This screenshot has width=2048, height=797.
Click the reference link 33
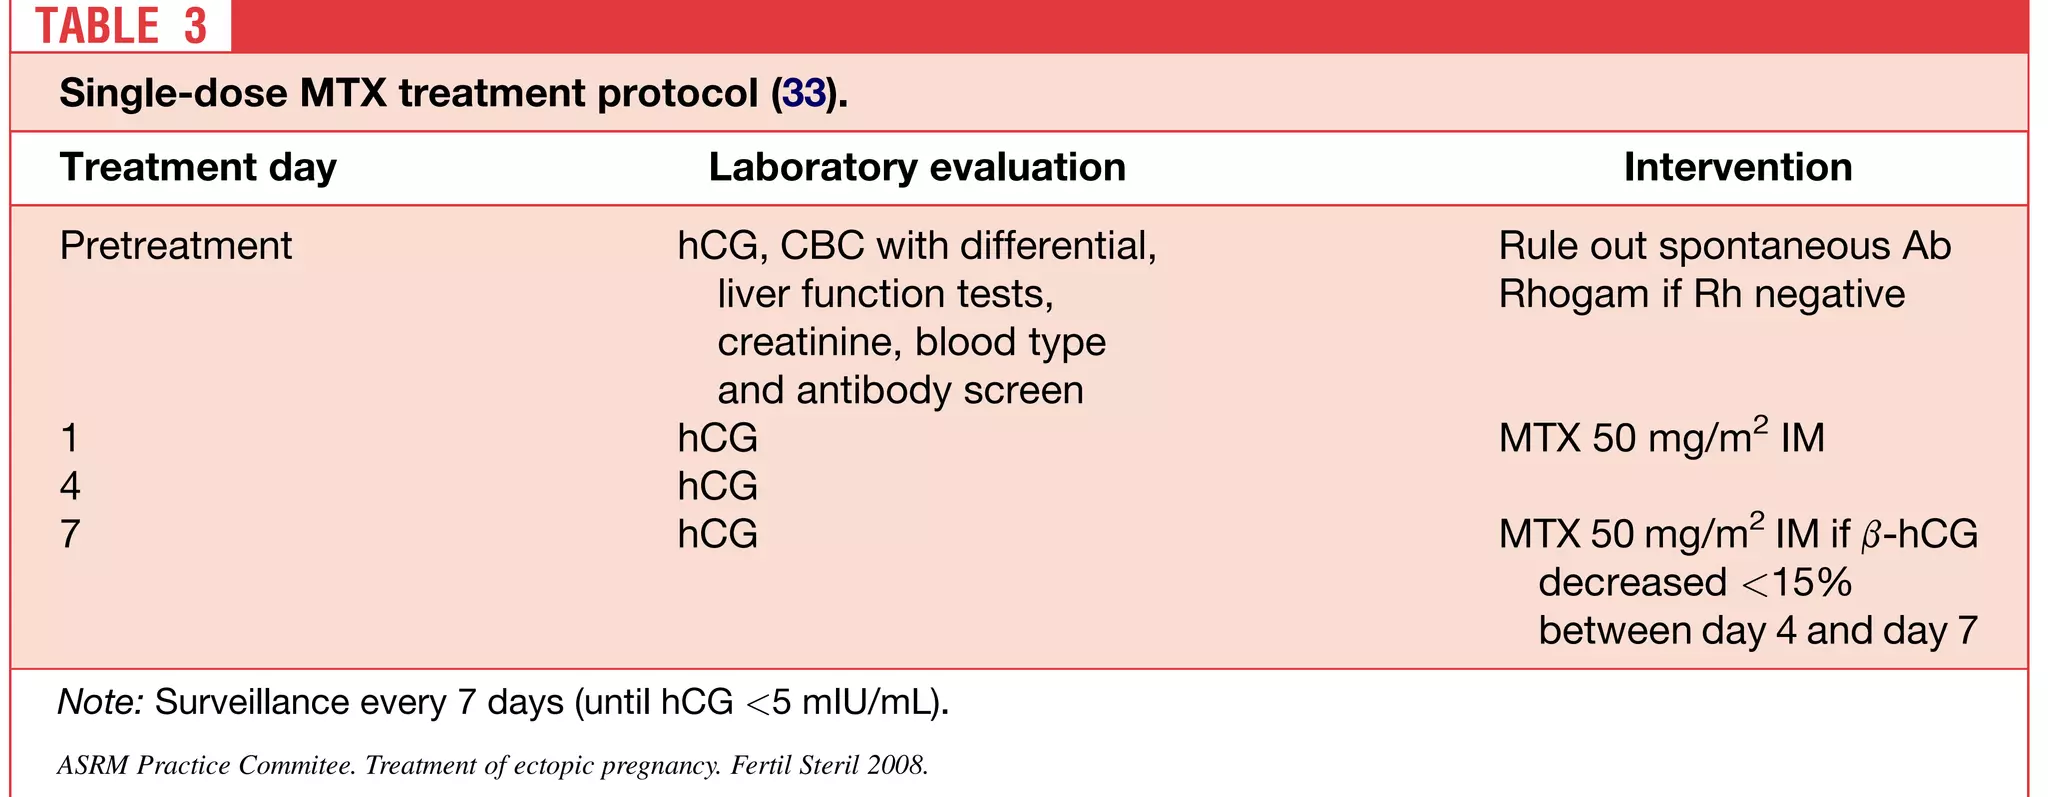click(804, 93)
